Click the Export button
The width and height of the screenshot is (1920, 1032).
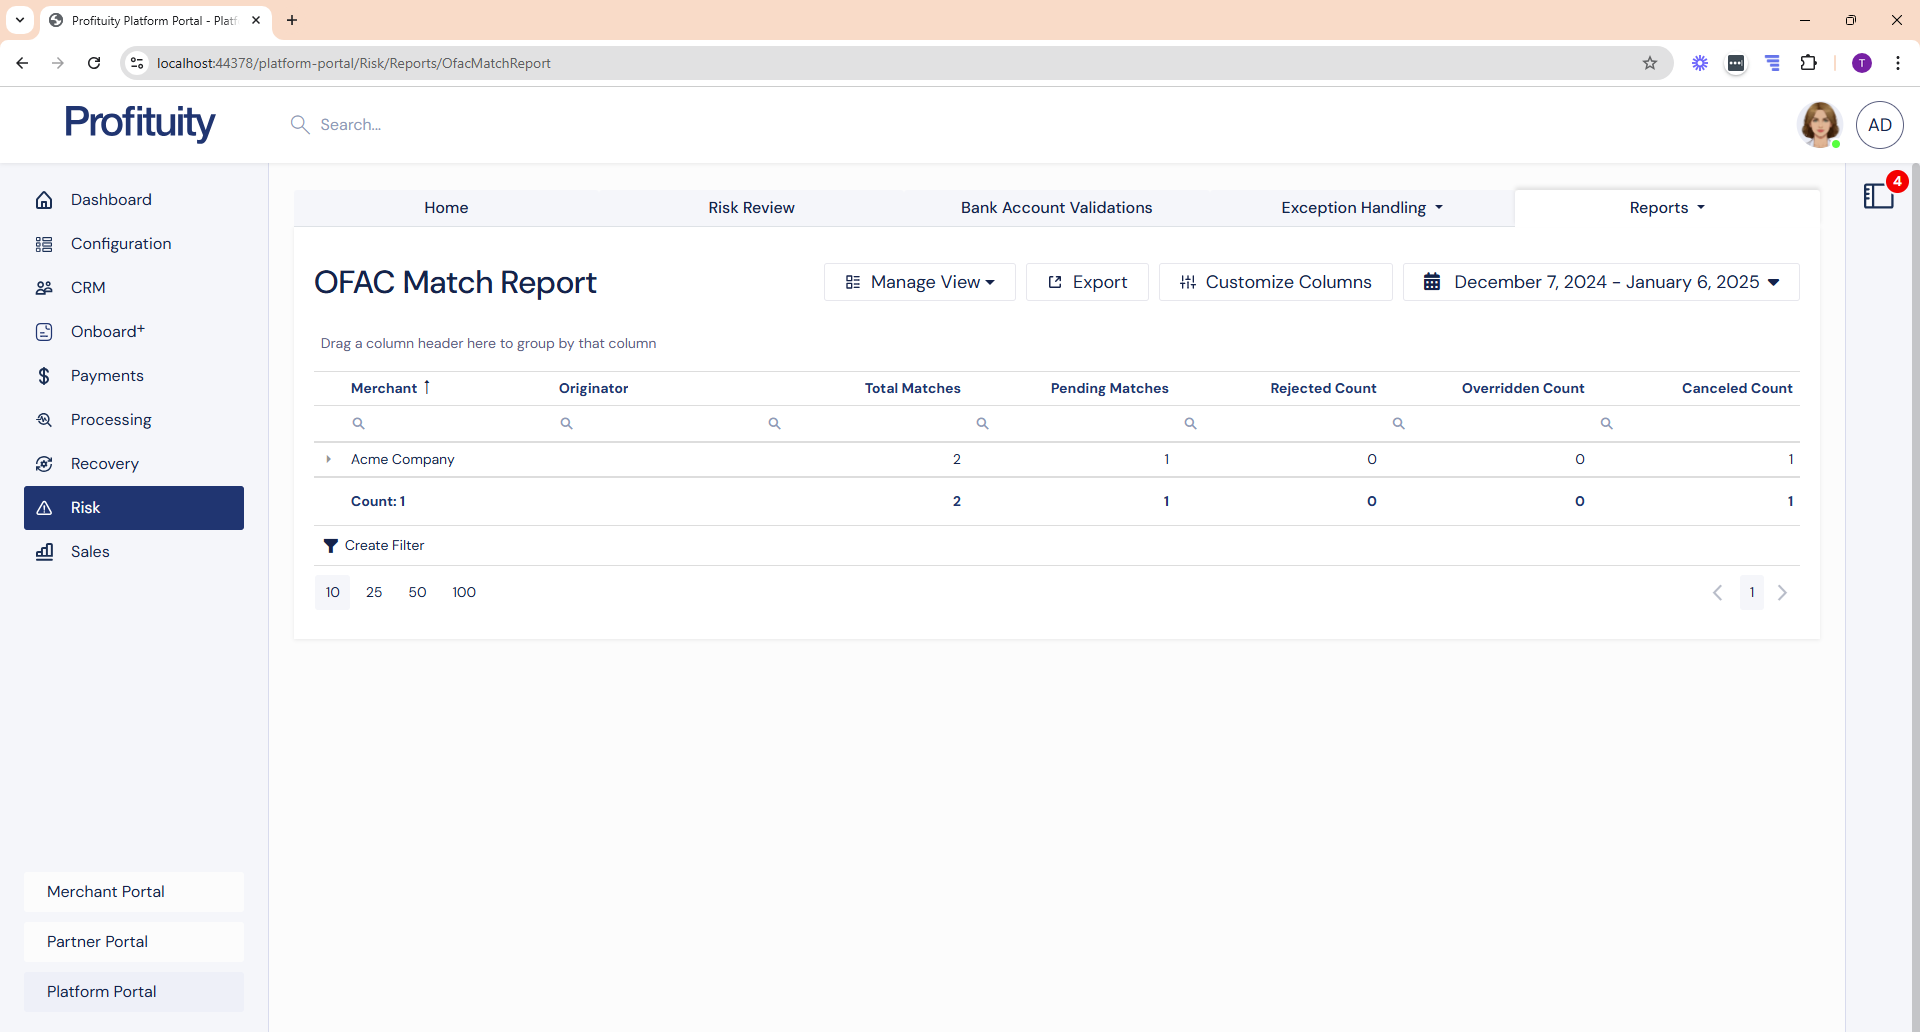(x=1087, y=282)
